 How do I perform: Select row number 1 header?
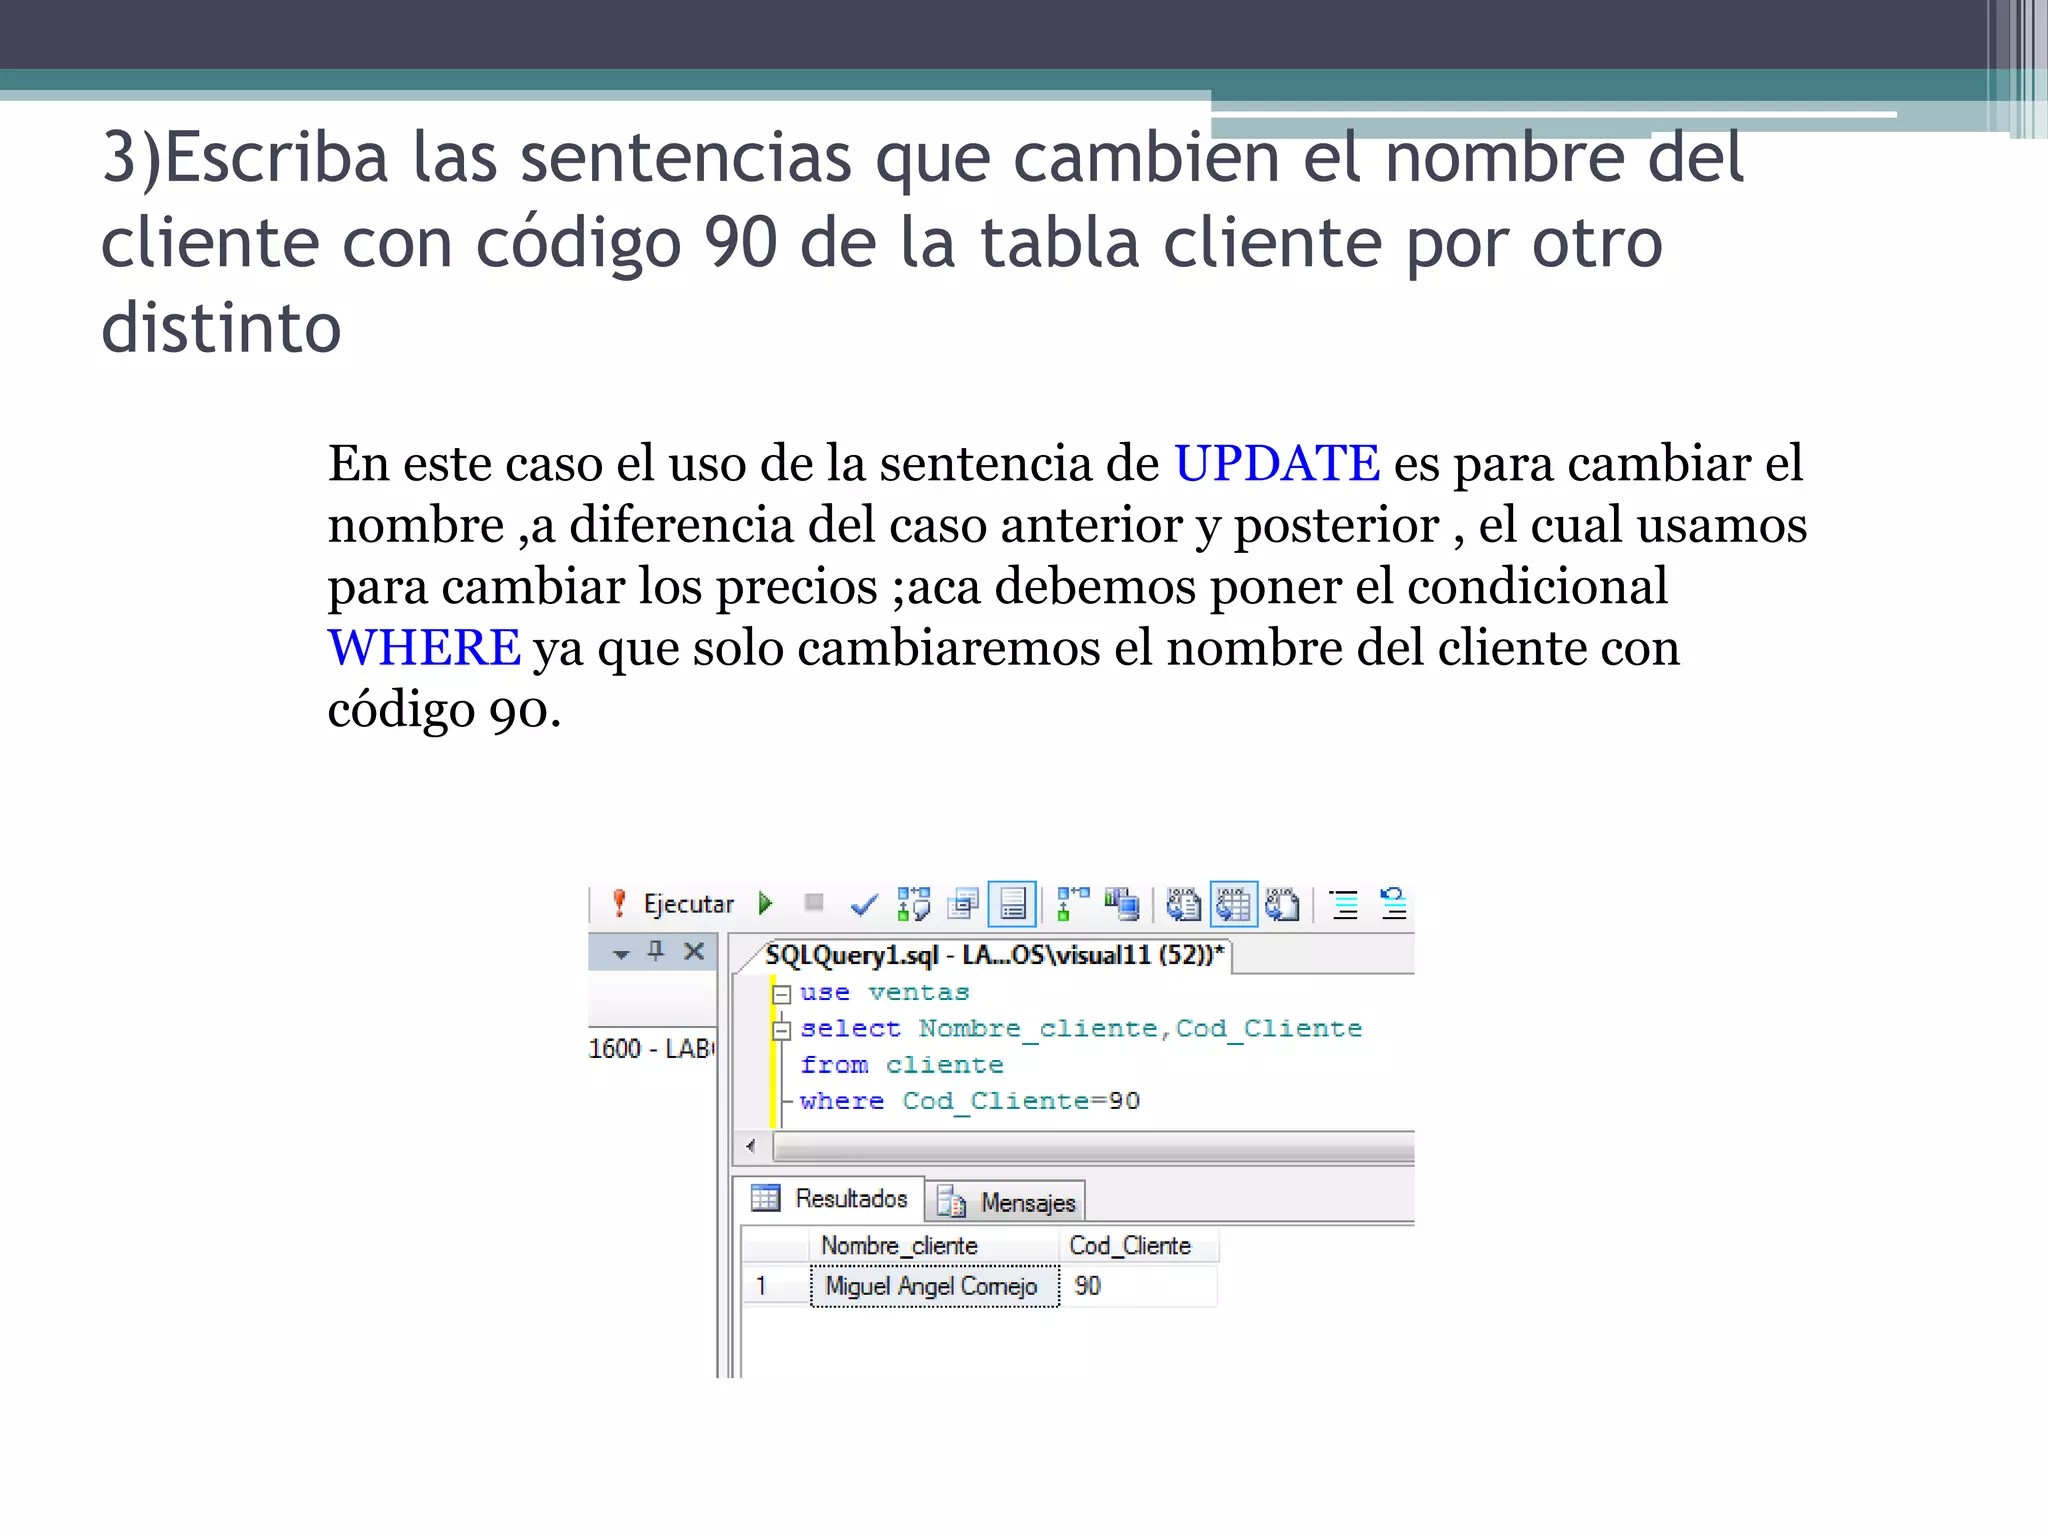[x=775, y=1286]
